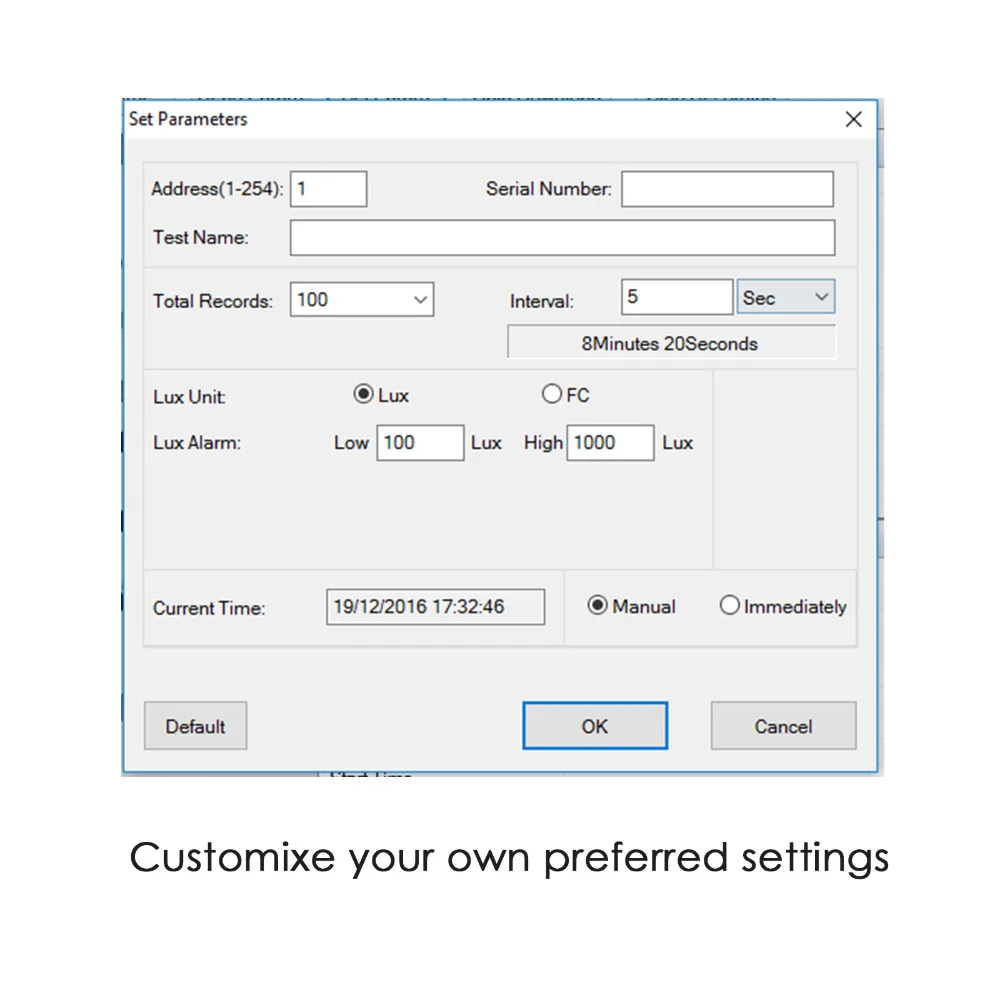
Task: Select the High alarm value 1000
Action: (x=611, y=442)
